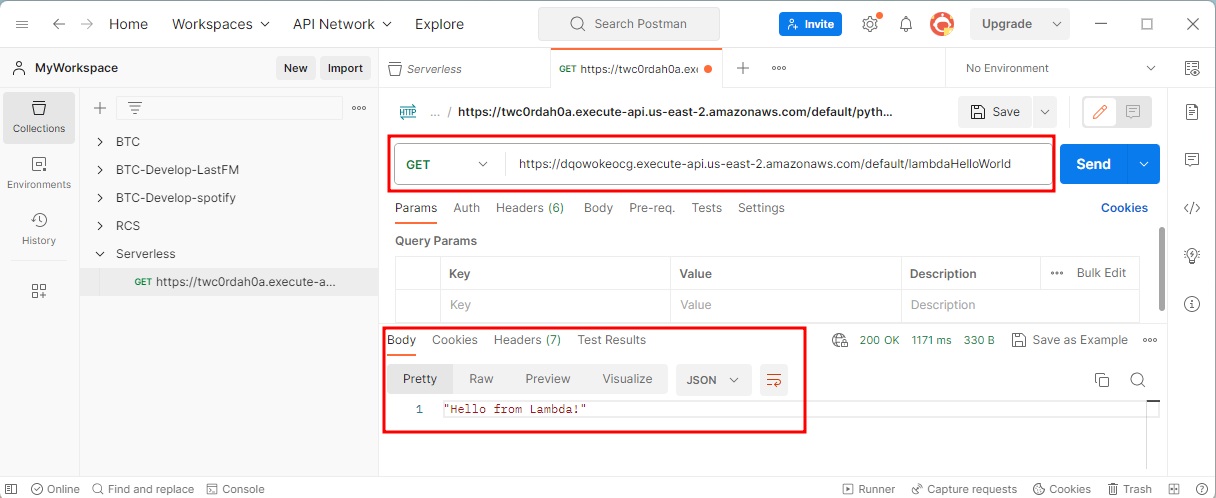Click the New button

[x=296, y=68]
